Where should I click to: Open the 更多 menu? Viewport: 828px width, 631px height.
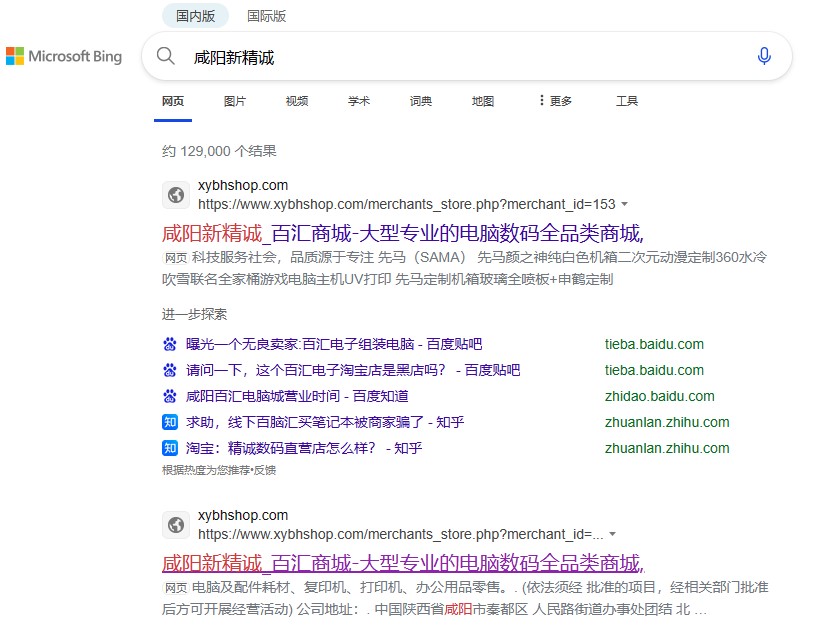pyautogui.click(x=555, y=101)
